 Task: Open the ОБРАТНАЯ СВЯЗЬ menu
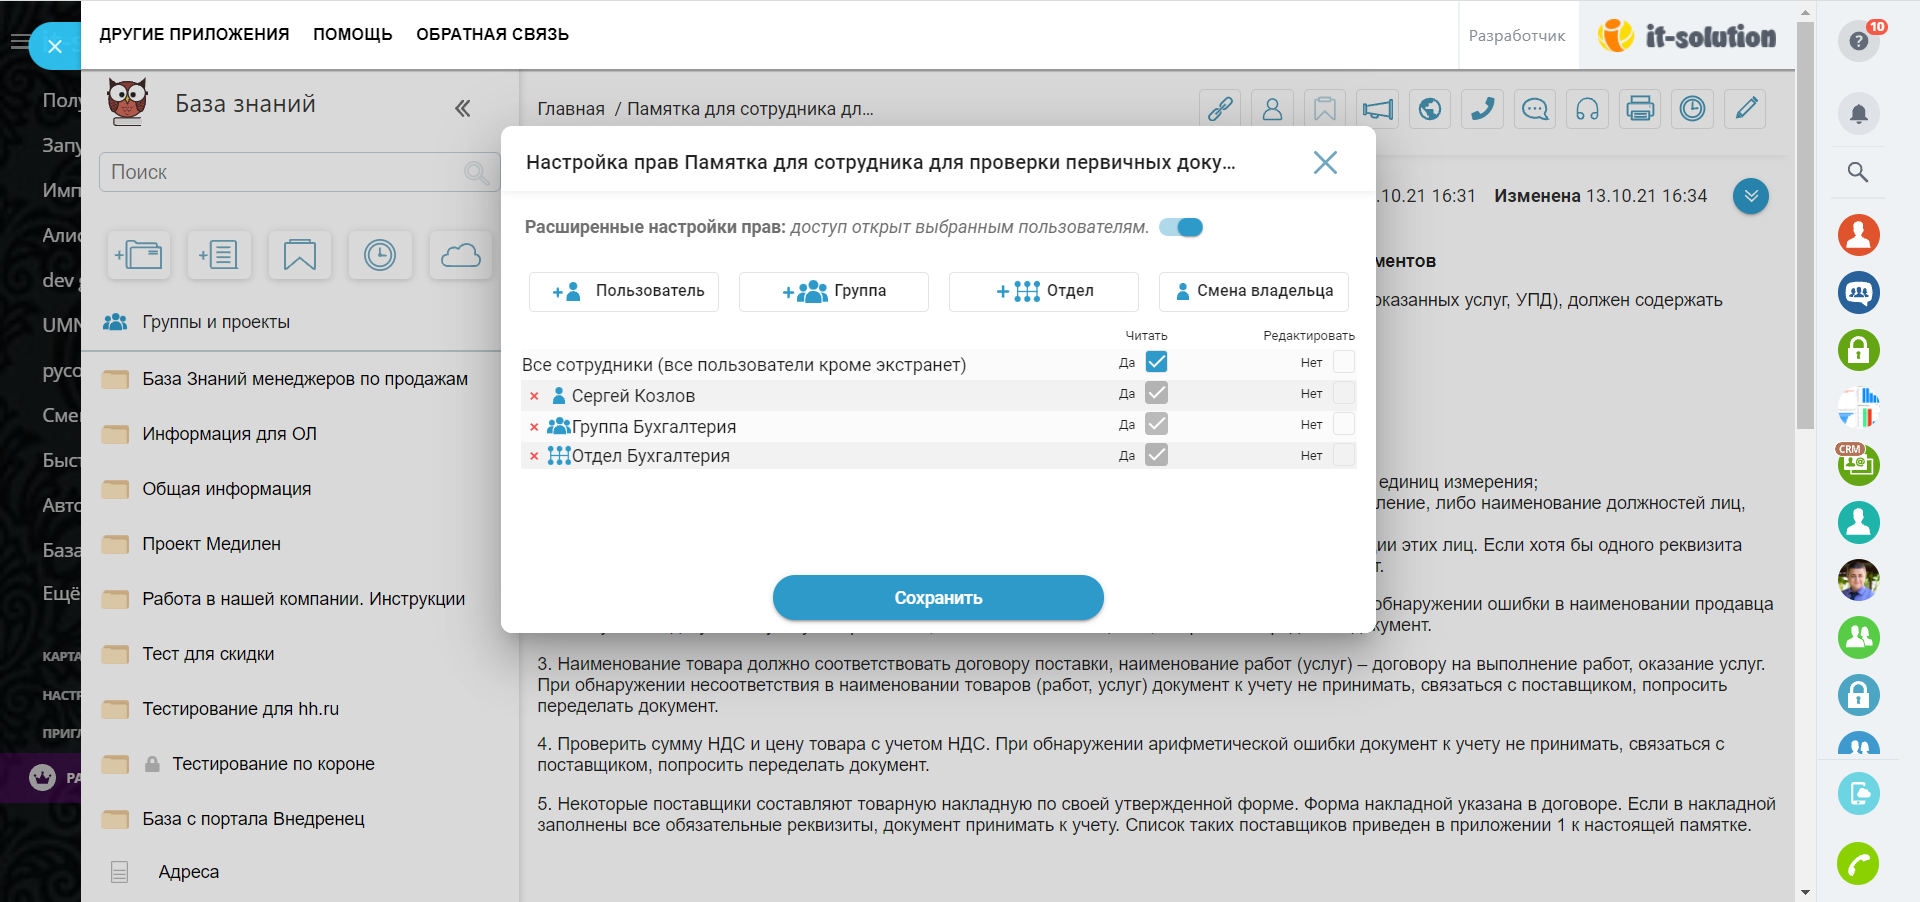pyautogui.click(x=493, y=34)
